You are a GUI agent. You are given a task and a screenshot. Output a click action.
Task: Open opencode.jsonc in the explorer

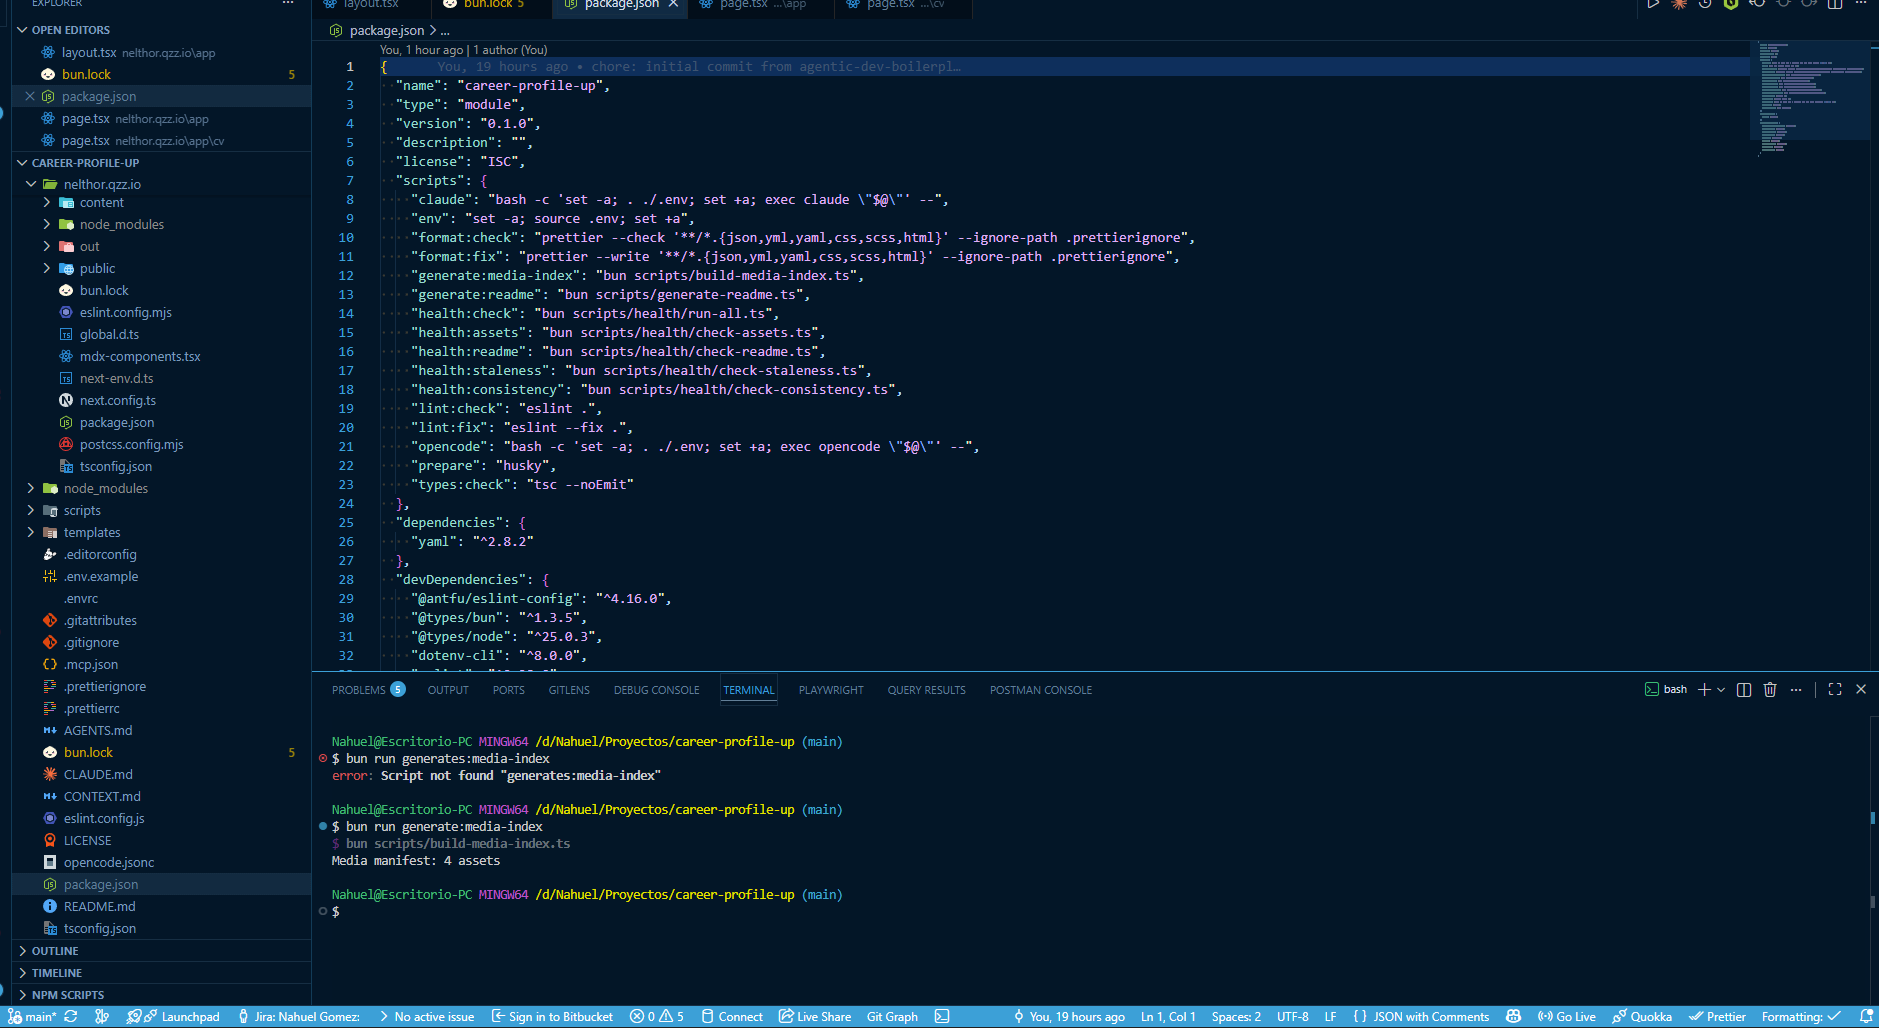click(109, 862)
